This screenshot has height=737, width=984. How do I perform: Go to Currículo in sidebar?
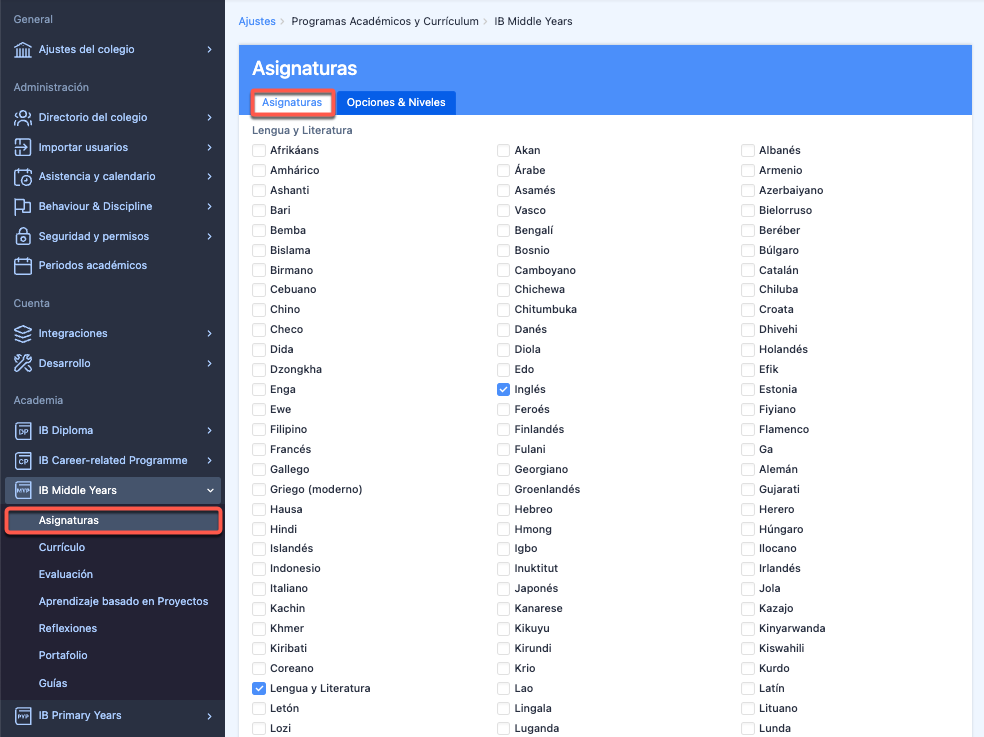point(62,548)
